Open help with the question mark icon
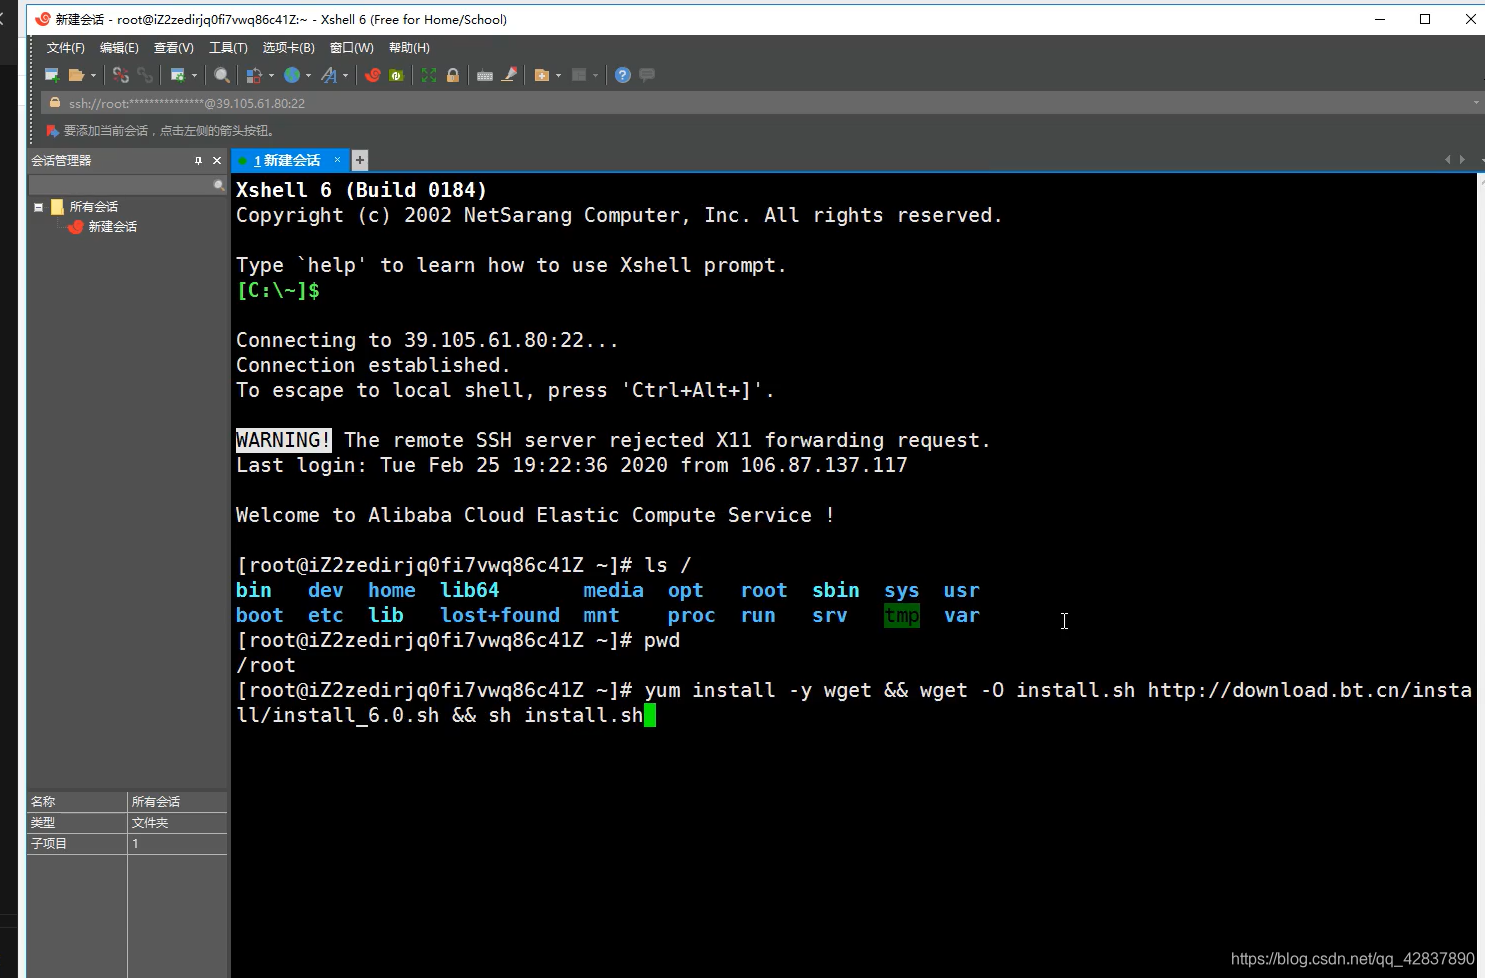Image resolution: width=1485 pixels, height=978 pixels. coord(623,75)
